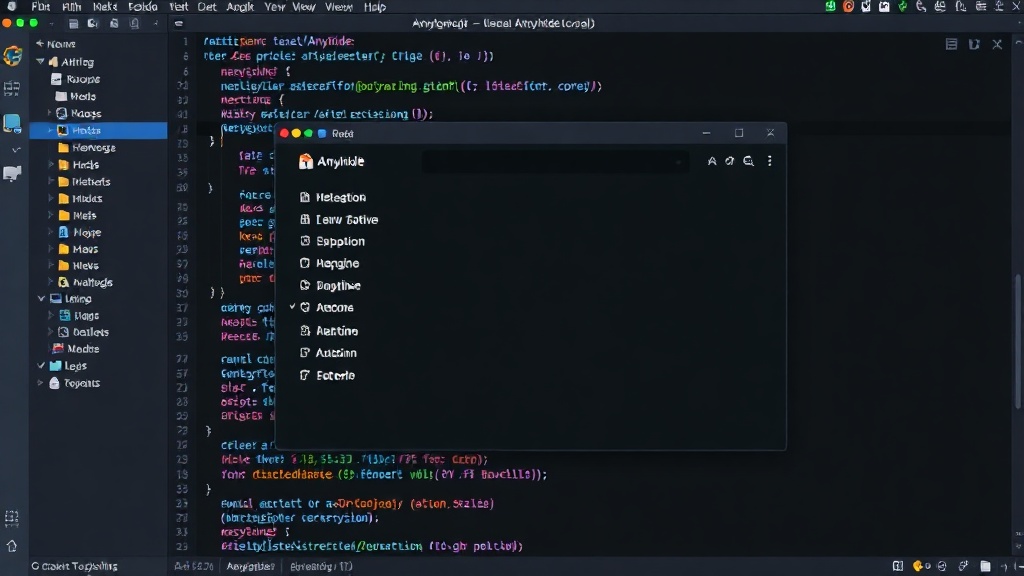Image resolution: width=1024 pixels, height=576 pixels.
Task: Click the white square icon in status bar
Action: coord(985,566)
